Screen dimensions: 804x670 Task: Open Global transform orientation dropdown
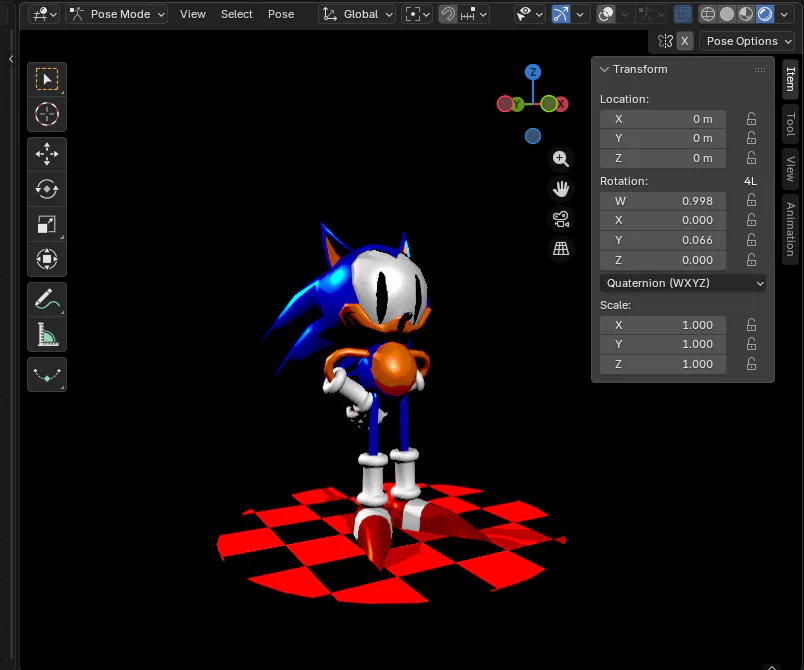click(x=357, y=14)
